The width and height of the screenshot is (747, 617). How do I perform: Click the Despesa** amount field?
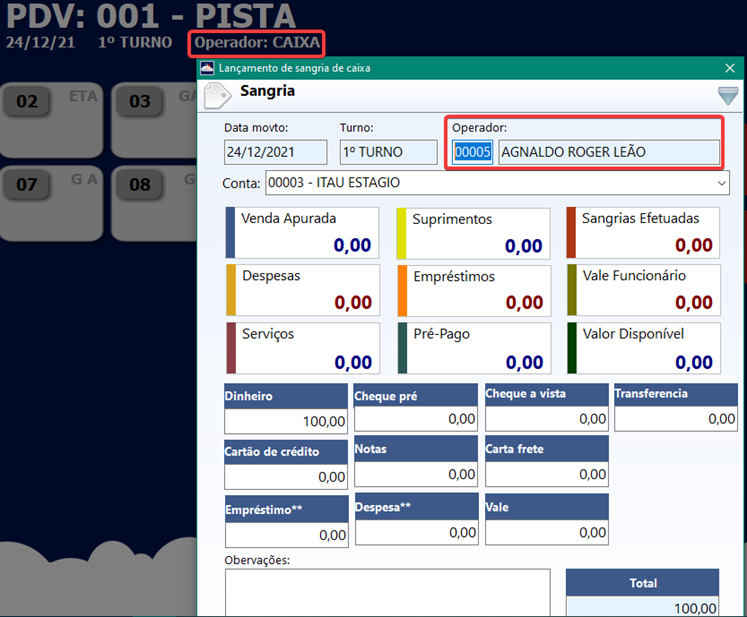[417, 533]
